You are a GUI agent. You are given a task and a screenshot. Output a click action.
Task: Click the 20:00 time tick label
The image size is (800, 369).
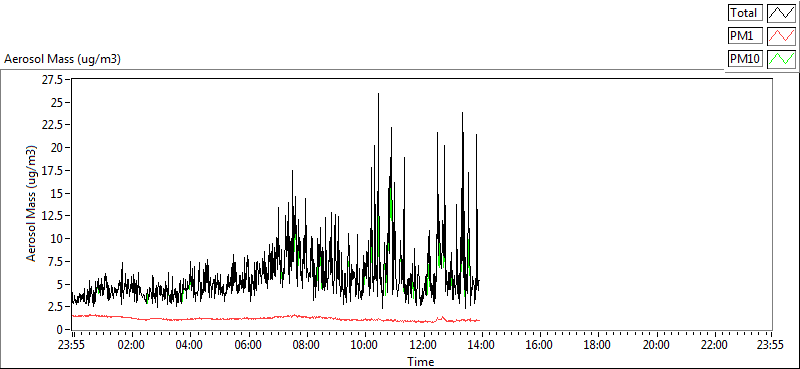coord(655,345)
